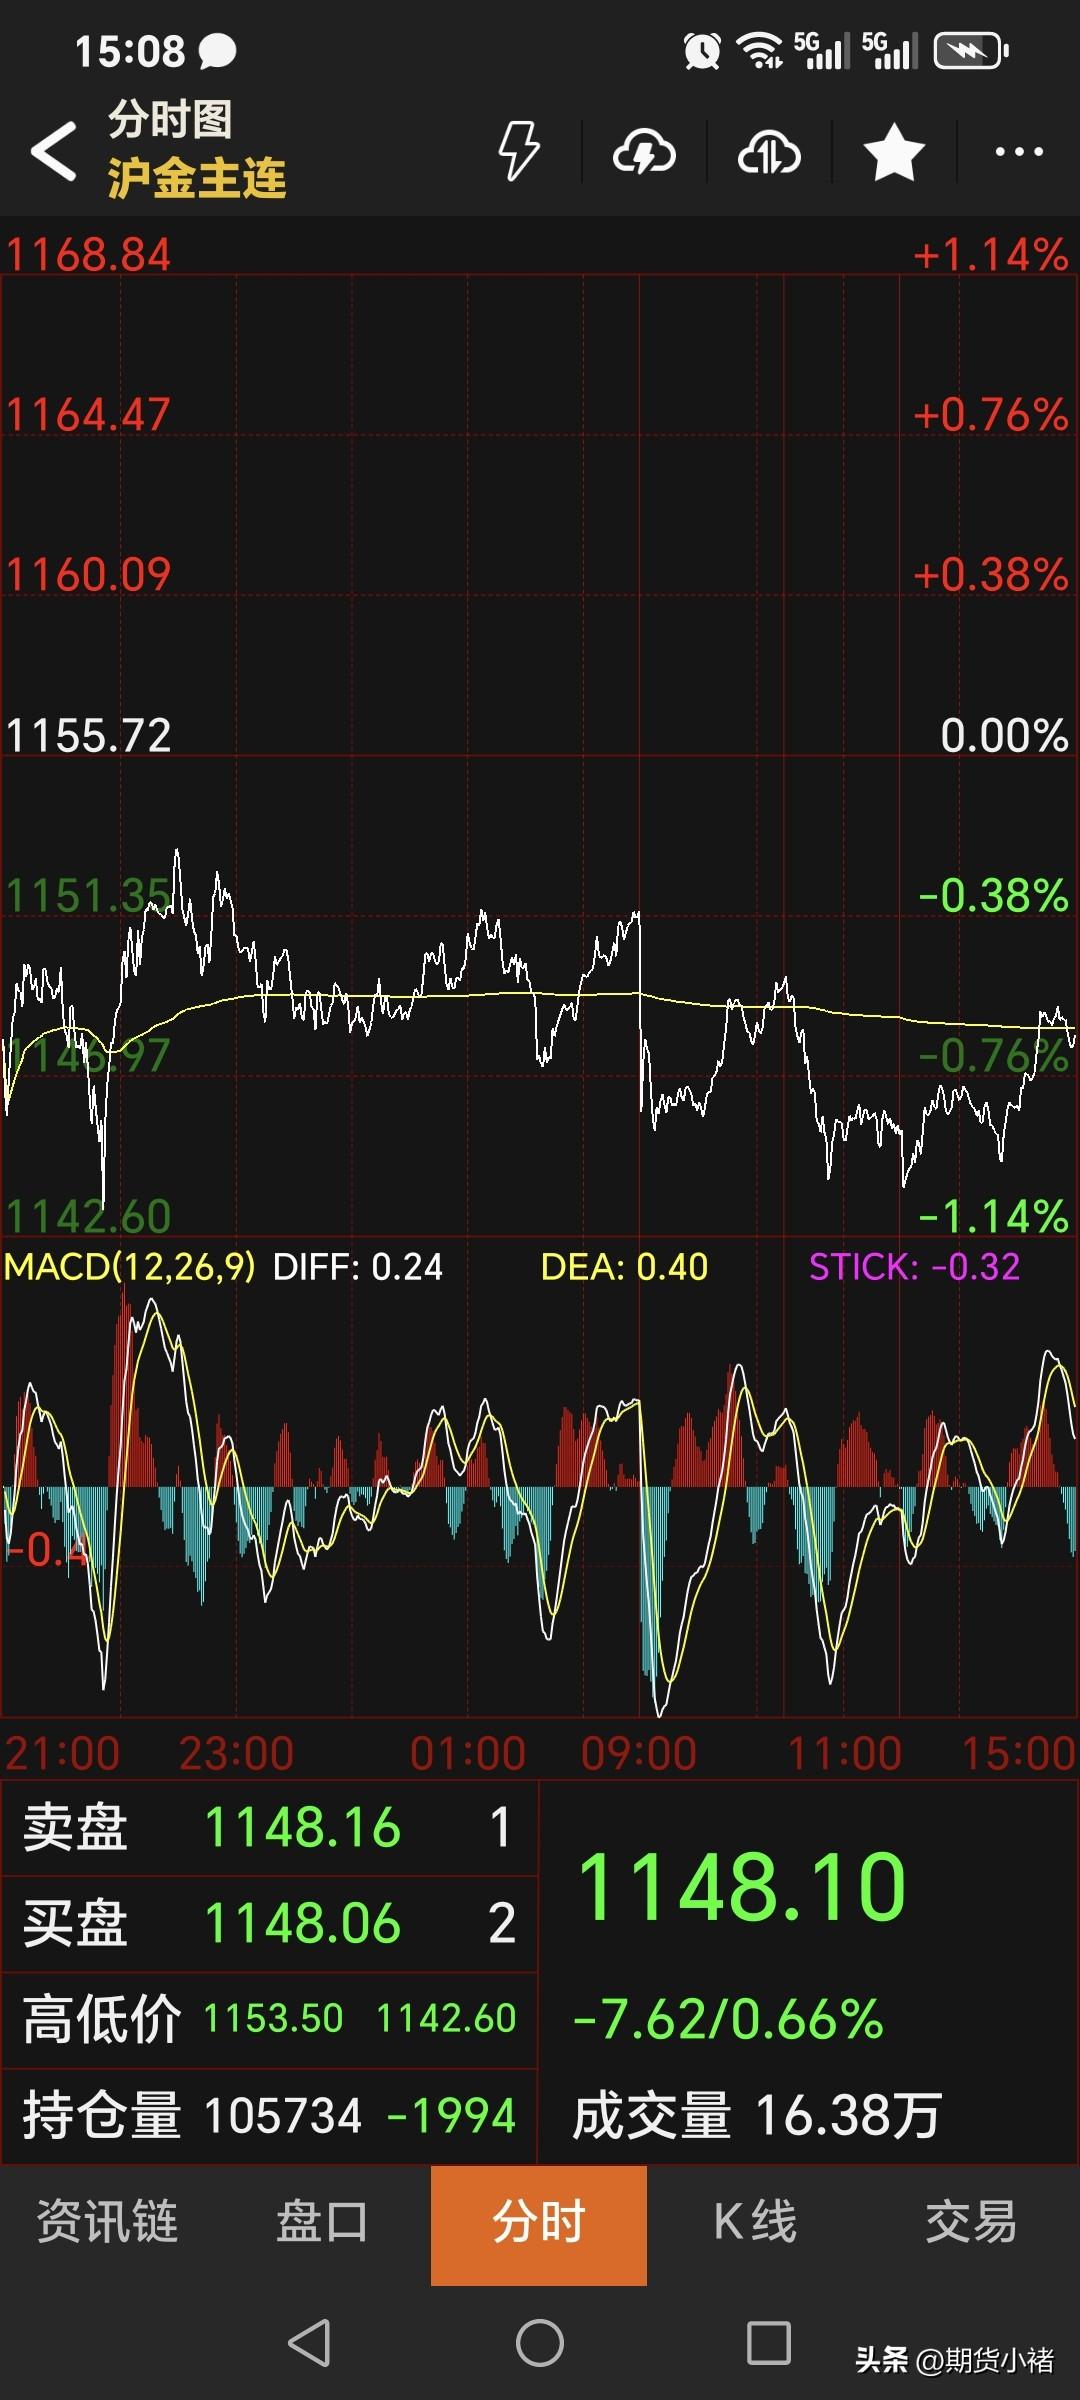Viewport: 1080px width, 2400px height.
Task: Select the 分时 tab
Action: click(539, 2224)
